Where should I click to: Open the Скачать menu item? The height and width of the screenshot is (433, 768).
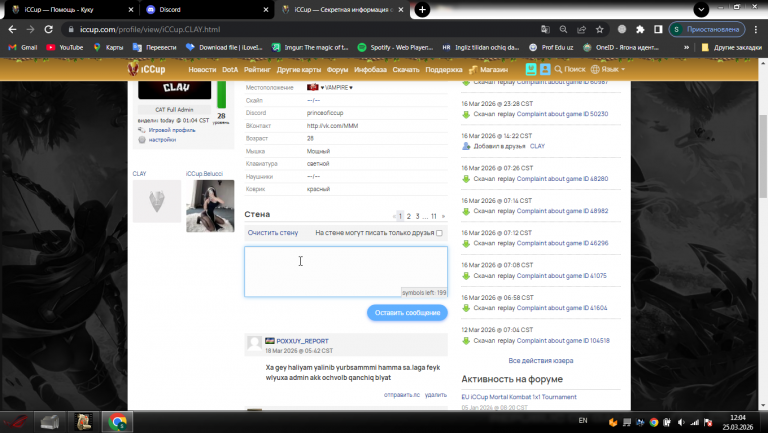406,70
